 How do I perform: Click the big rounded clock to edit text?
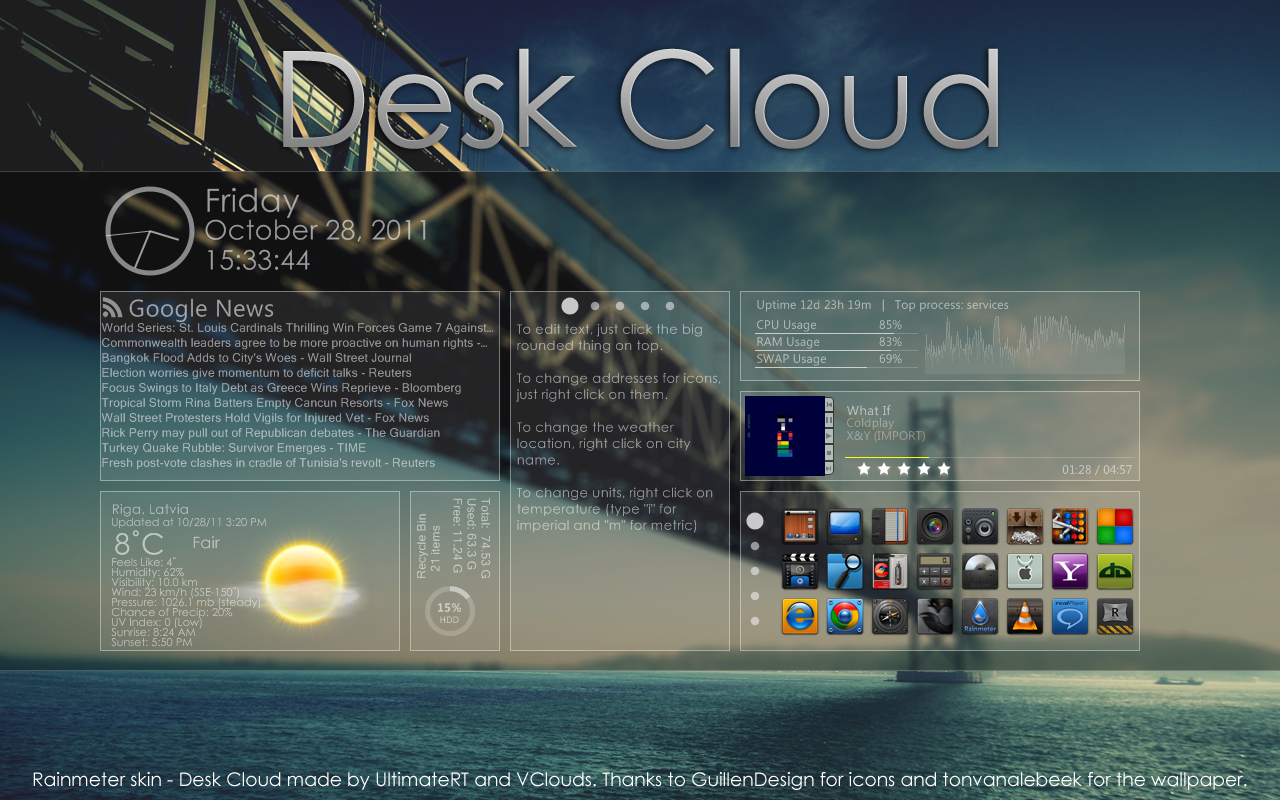click(x=150, y=230)
